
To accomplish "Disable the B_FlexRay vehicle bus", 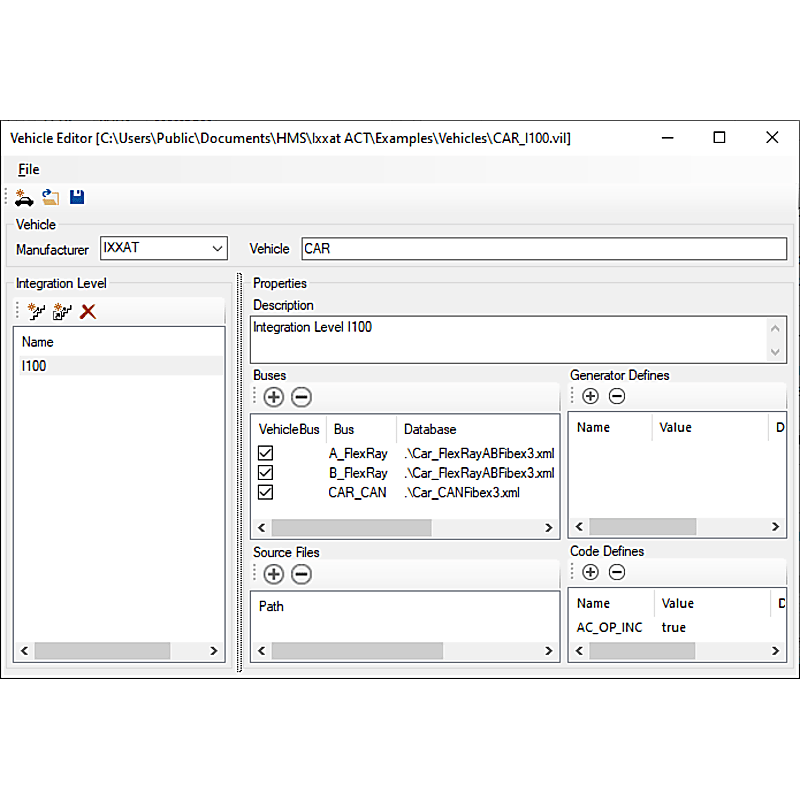I will (265, 473).
